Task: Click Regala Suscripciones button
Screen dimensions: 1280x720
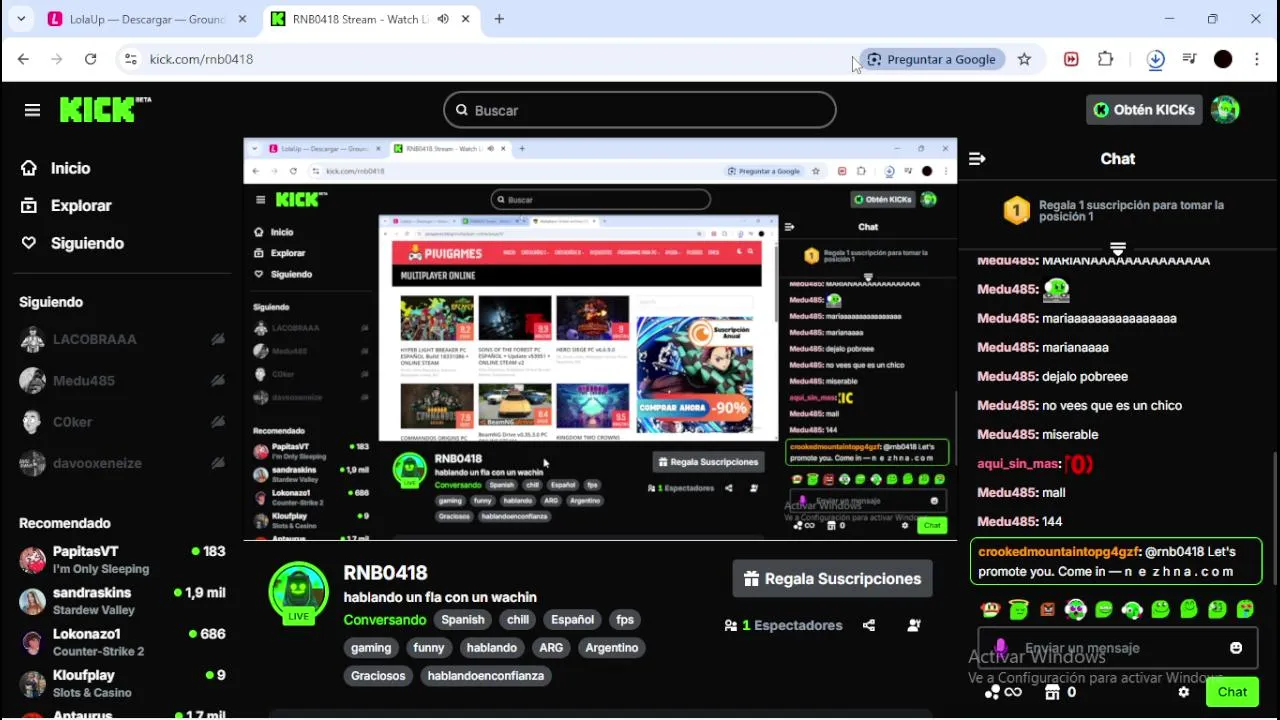Action: tap(832, 579)
